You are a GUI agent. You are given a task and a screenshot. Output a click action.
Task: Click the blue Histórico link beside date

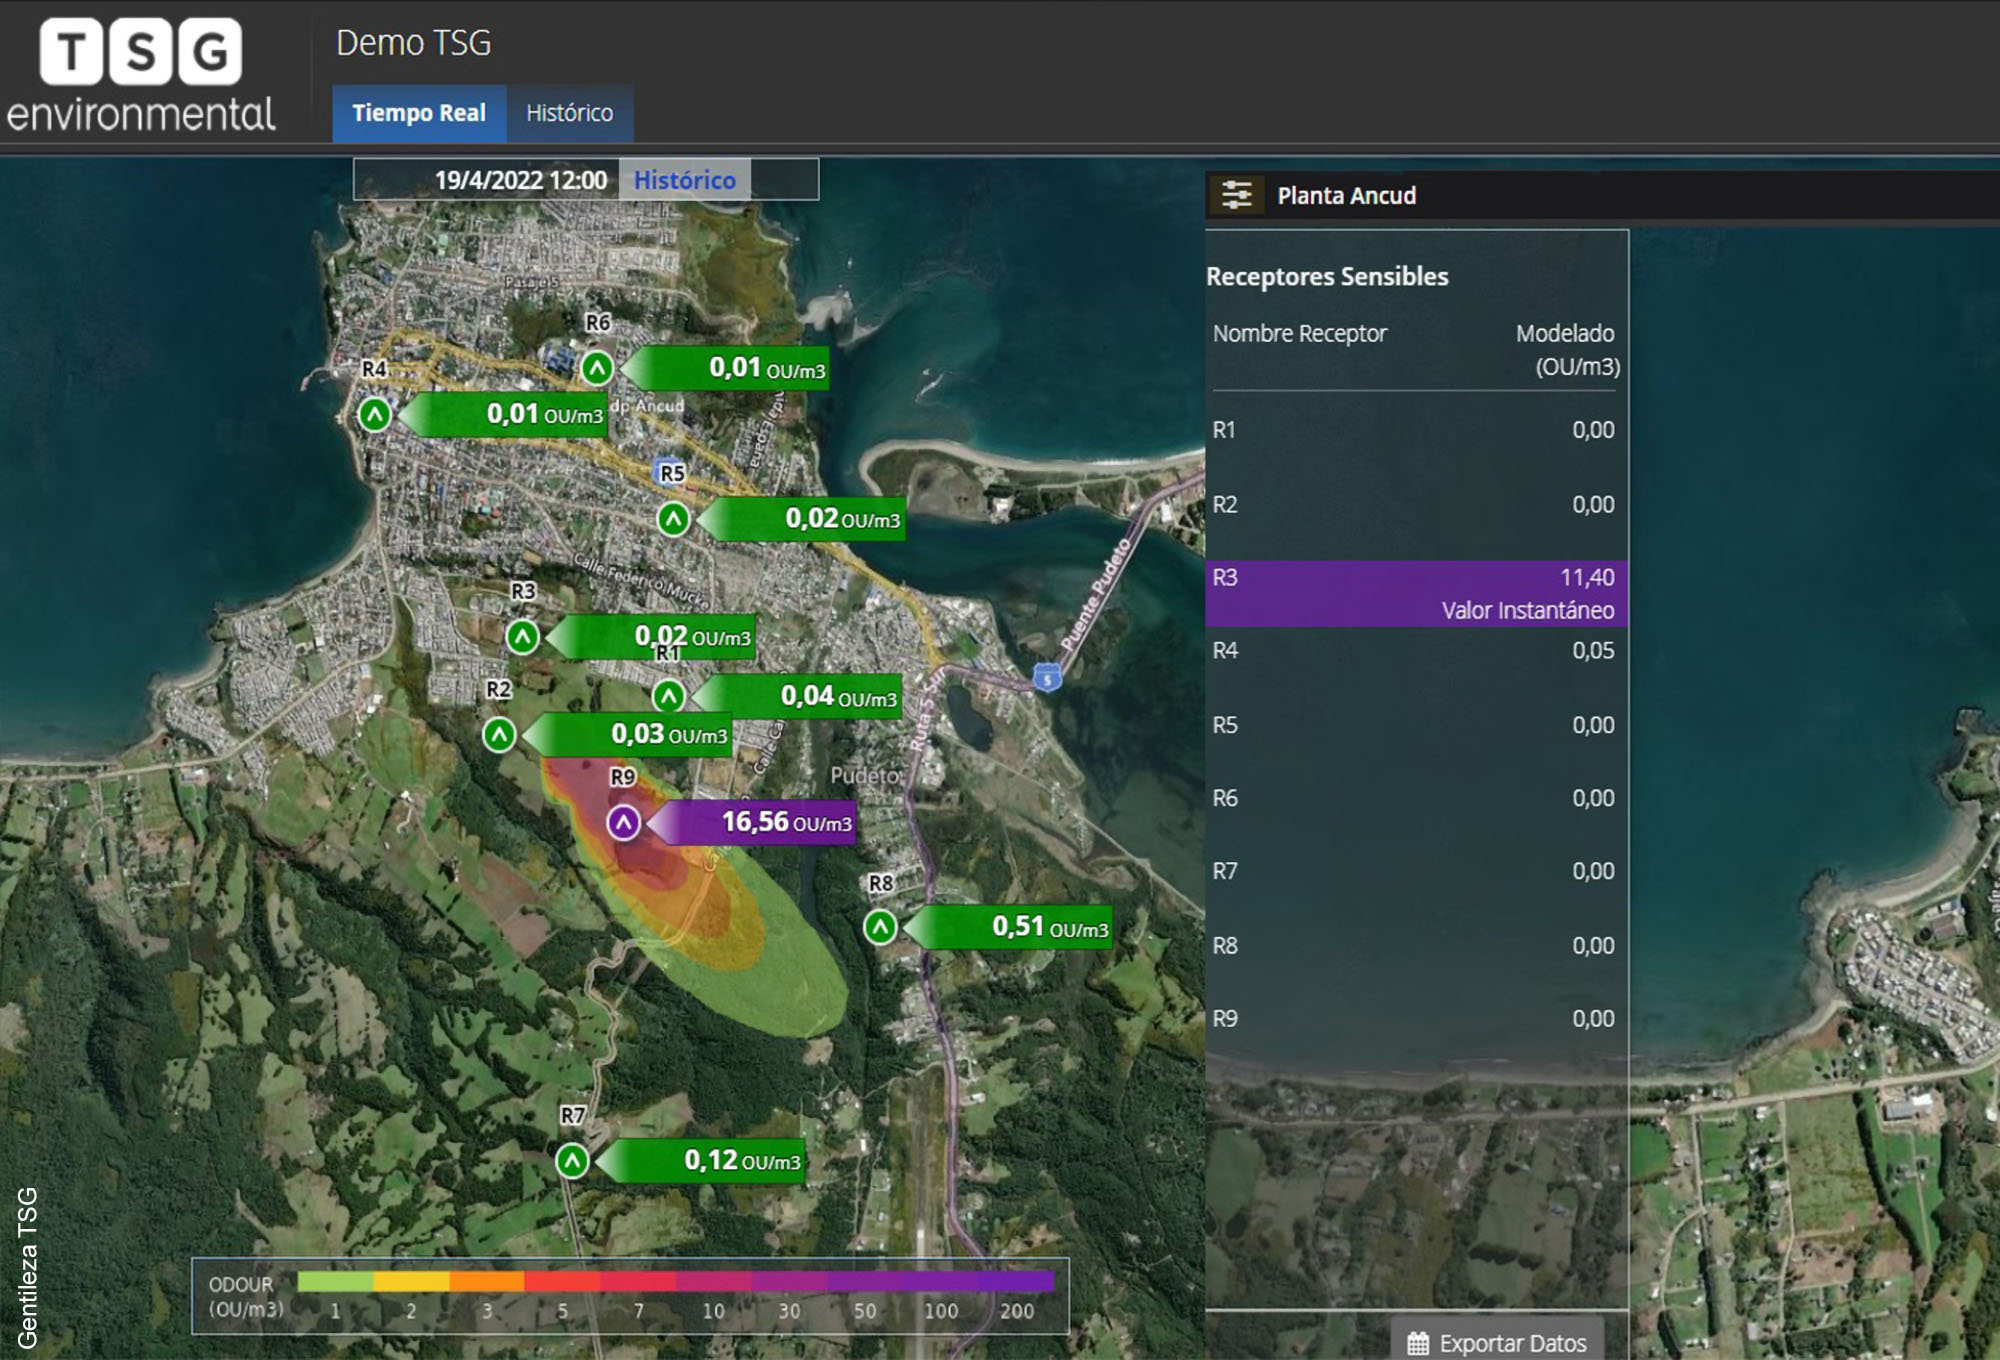(x=684, y=180)
